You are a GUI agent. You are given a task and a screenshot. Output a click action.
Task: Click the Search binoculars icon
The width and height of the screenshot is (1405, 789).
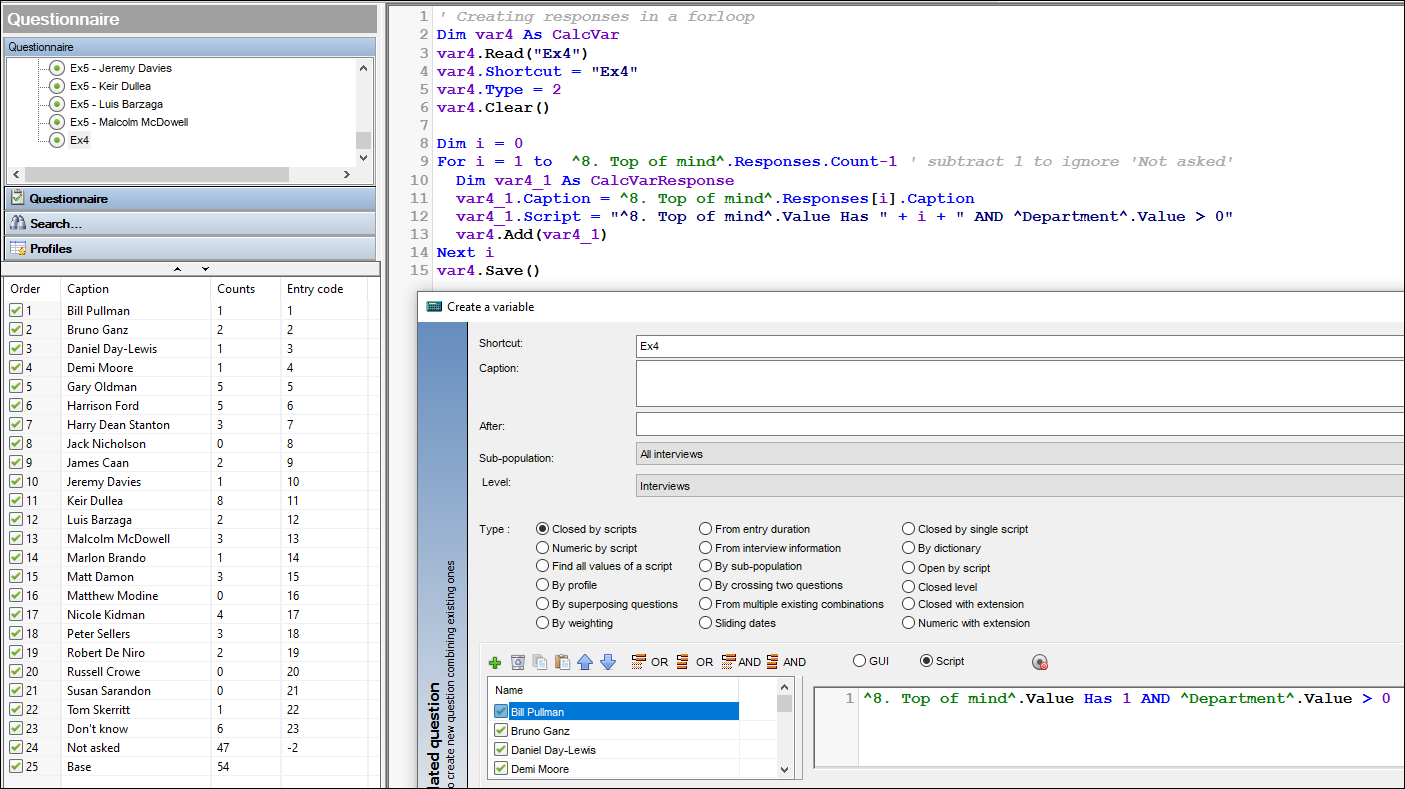[x=17, y=223]
